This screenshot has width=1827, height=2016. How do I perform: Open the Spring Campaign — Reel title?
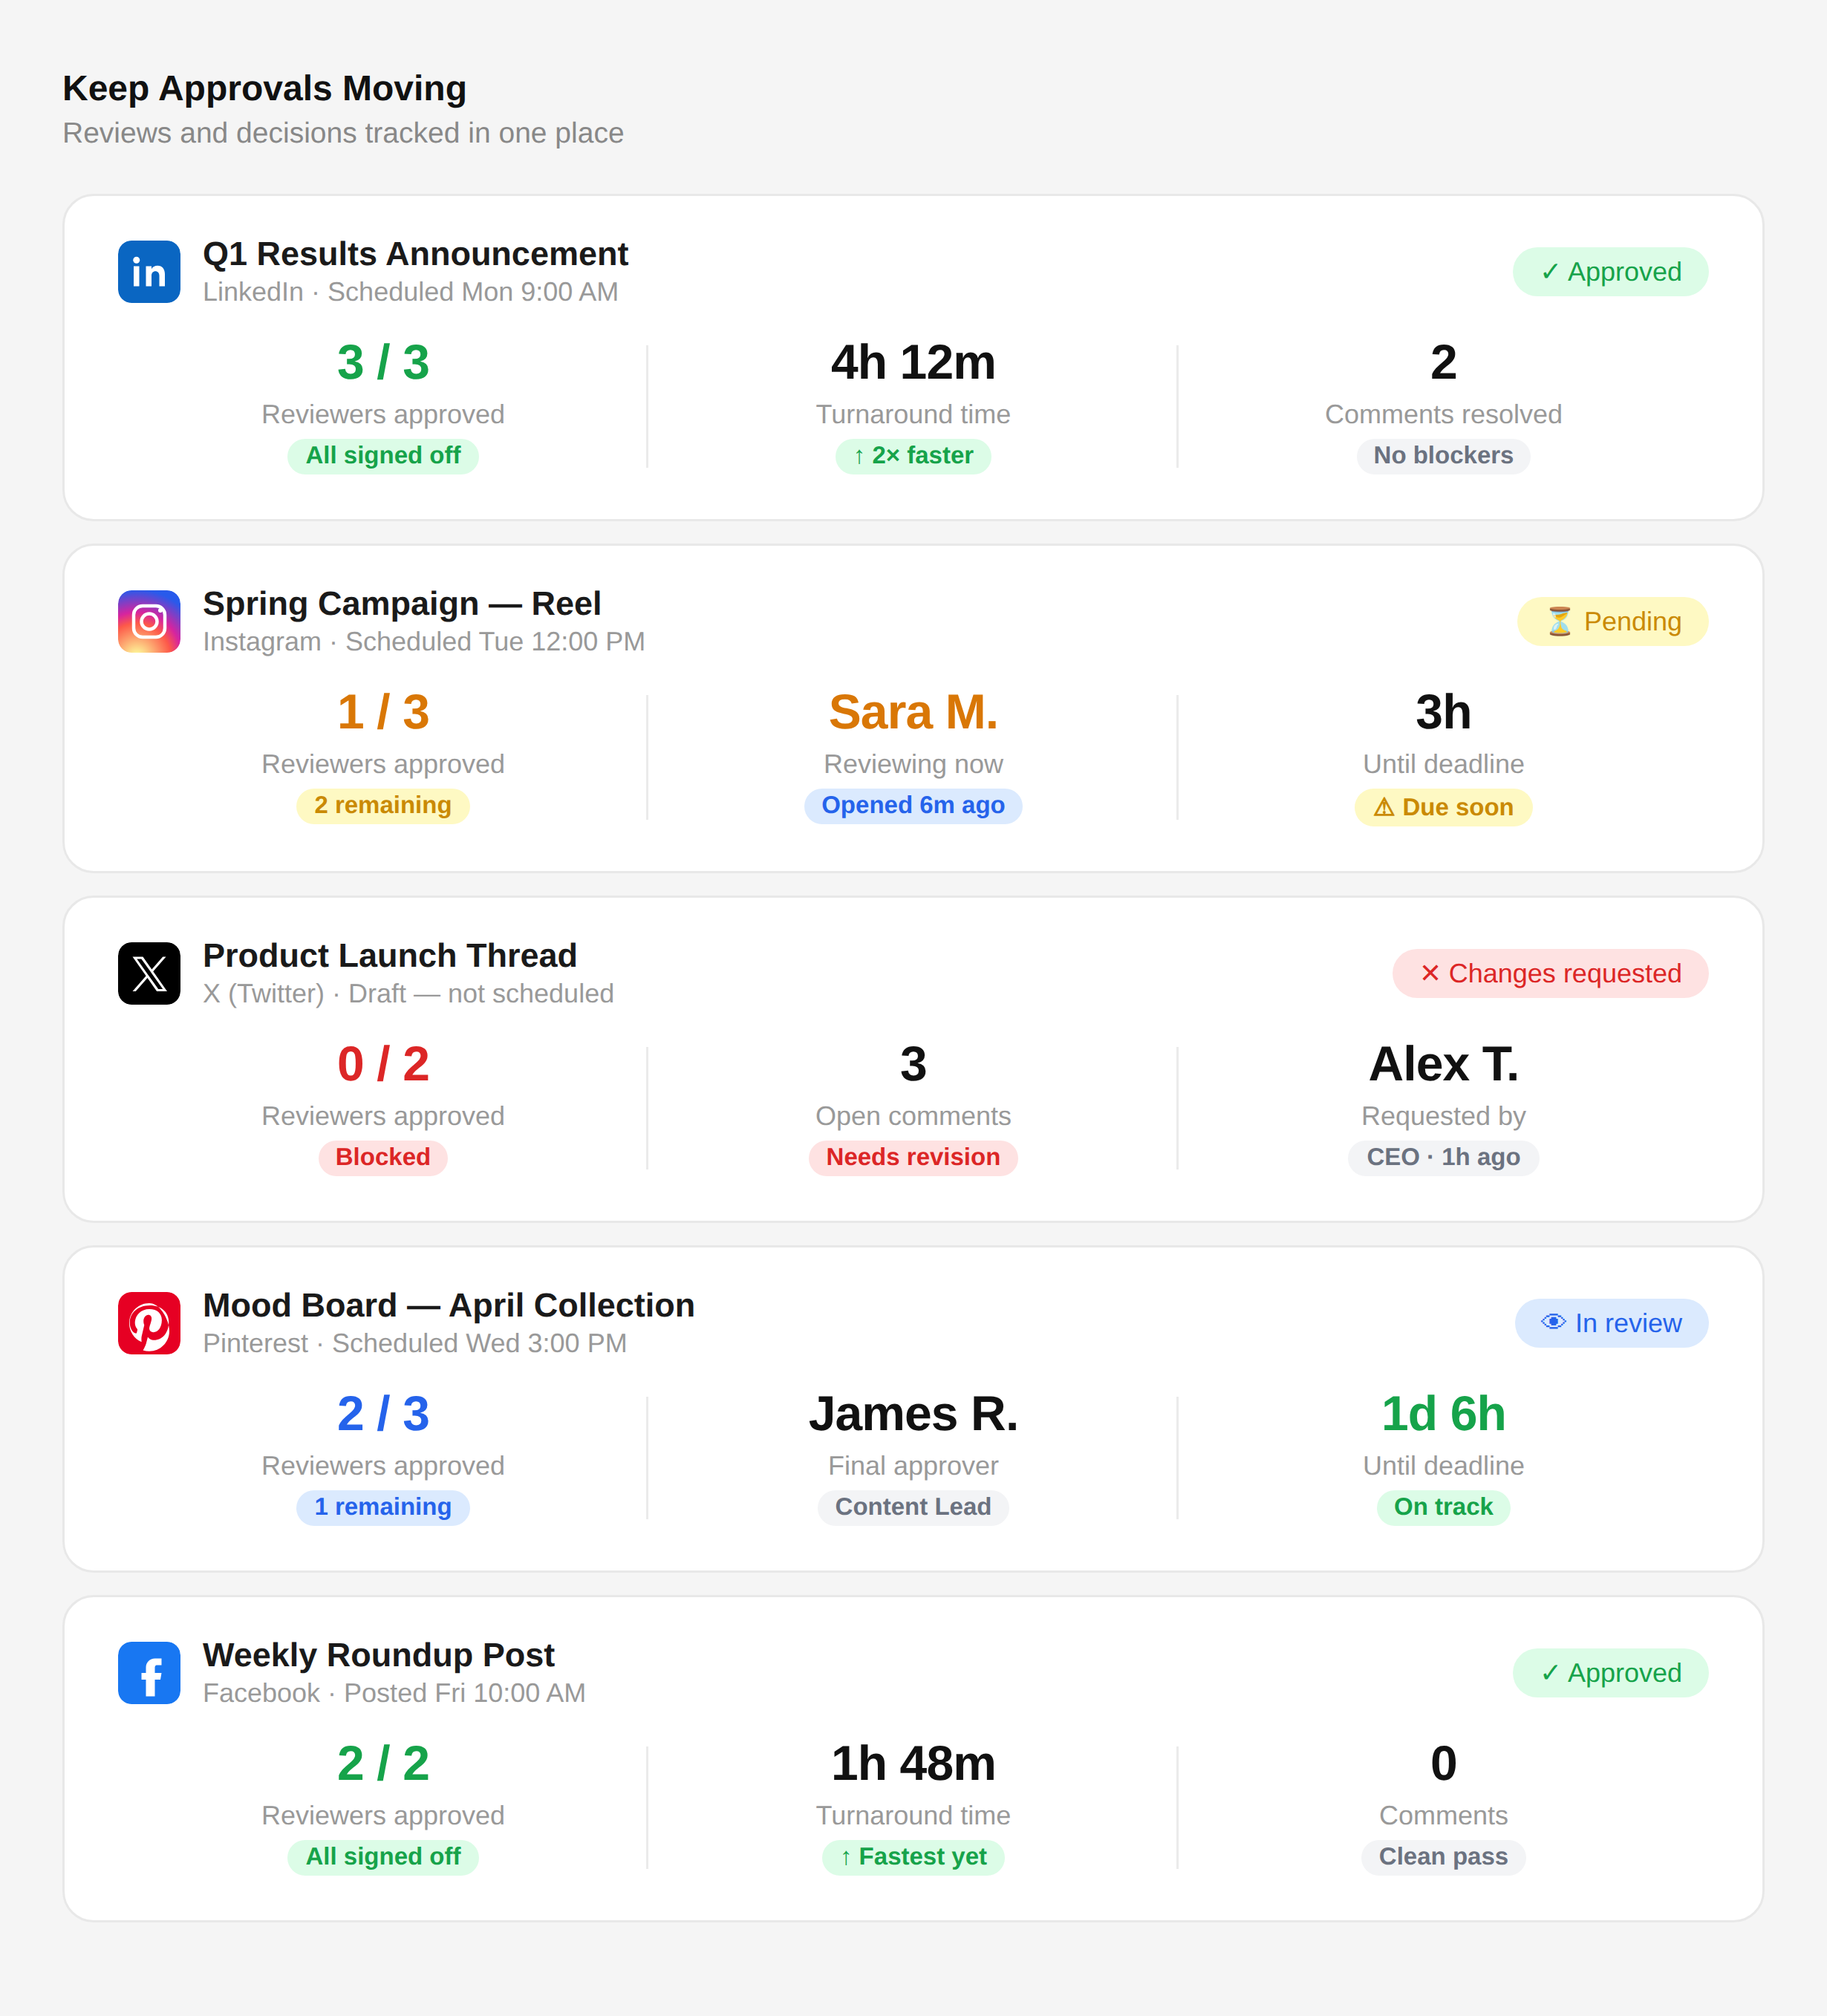401,604
